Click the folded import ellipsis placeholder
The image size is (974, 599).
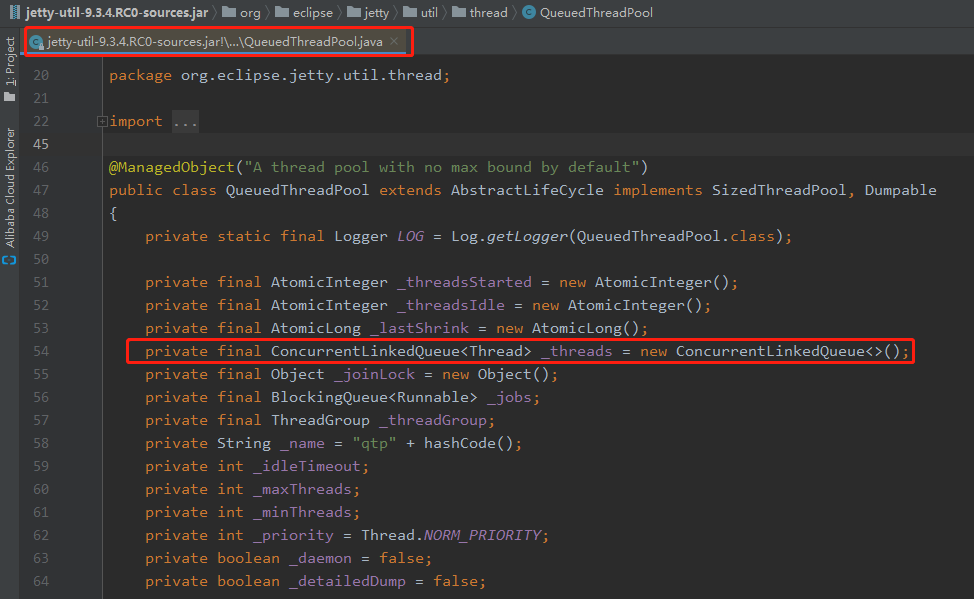pyautogui.click(x=185, y=121)
